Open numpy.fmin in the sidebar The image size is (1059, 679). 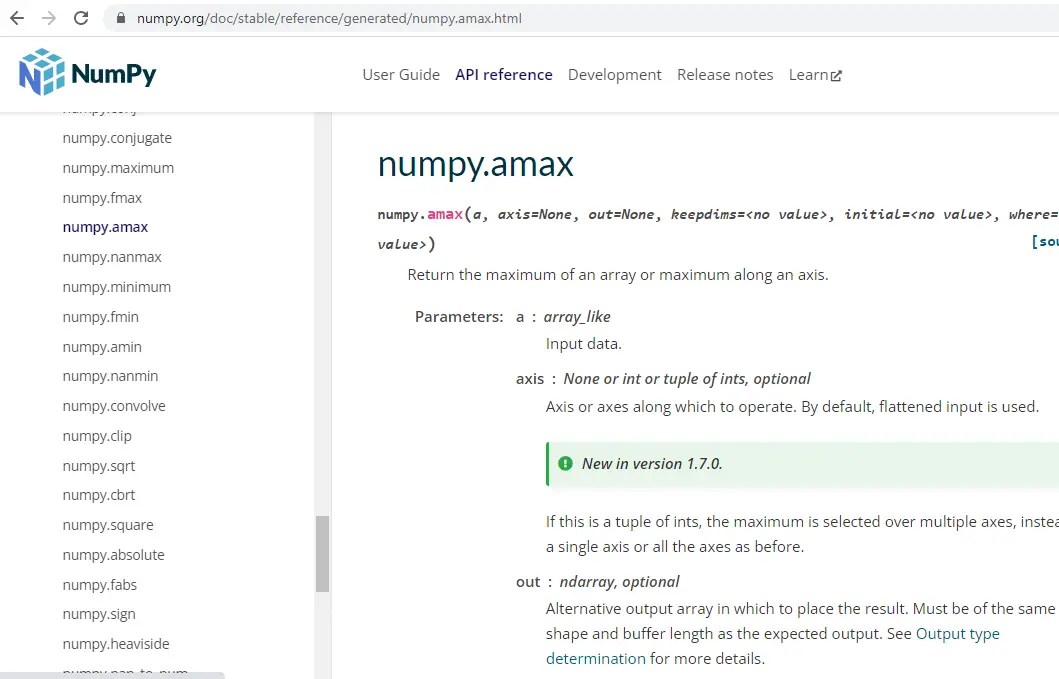101,317
